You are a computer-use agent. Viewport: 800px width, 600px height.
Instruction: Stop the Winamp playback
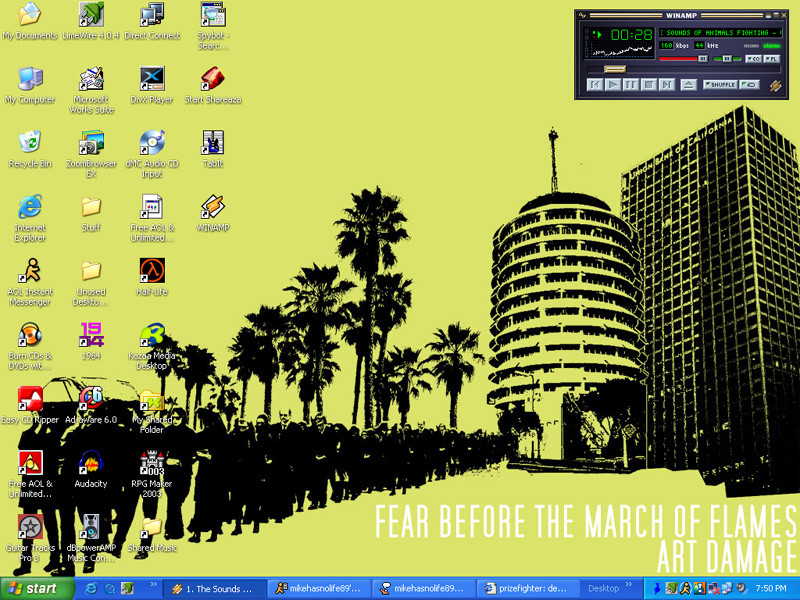tap(648, 85)
